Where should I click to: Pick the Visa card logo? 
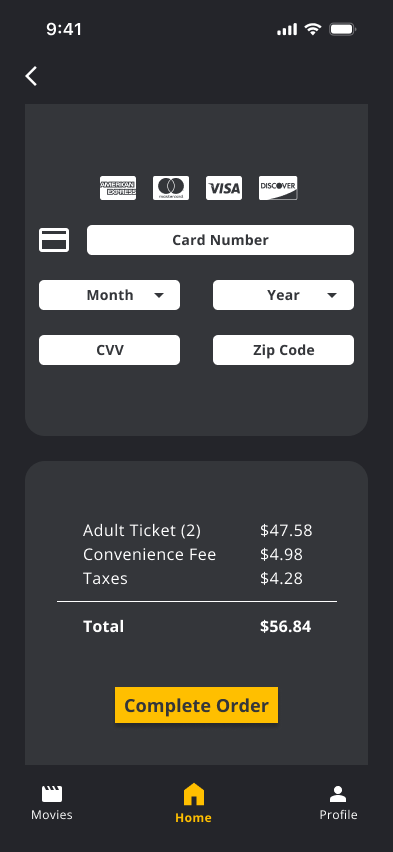[224, 188]
